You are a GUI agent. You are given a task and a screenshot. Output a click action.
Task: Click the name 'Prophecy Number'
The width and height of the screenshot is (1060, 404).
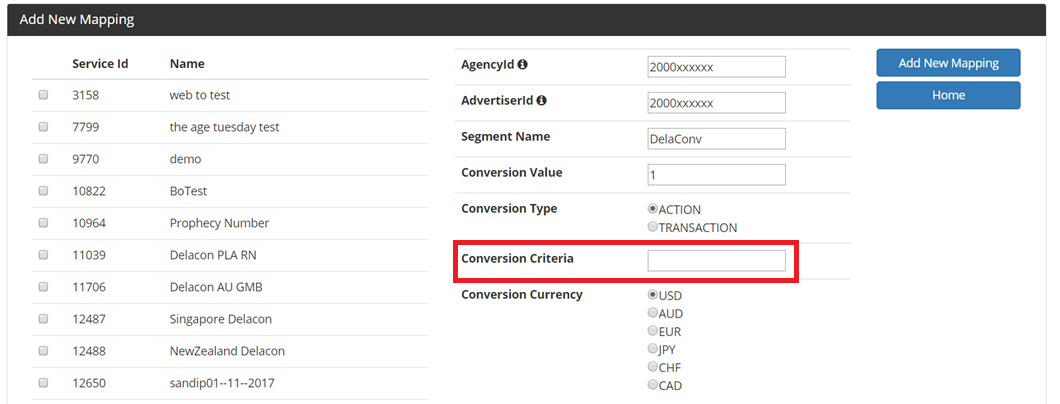point(219,223)
